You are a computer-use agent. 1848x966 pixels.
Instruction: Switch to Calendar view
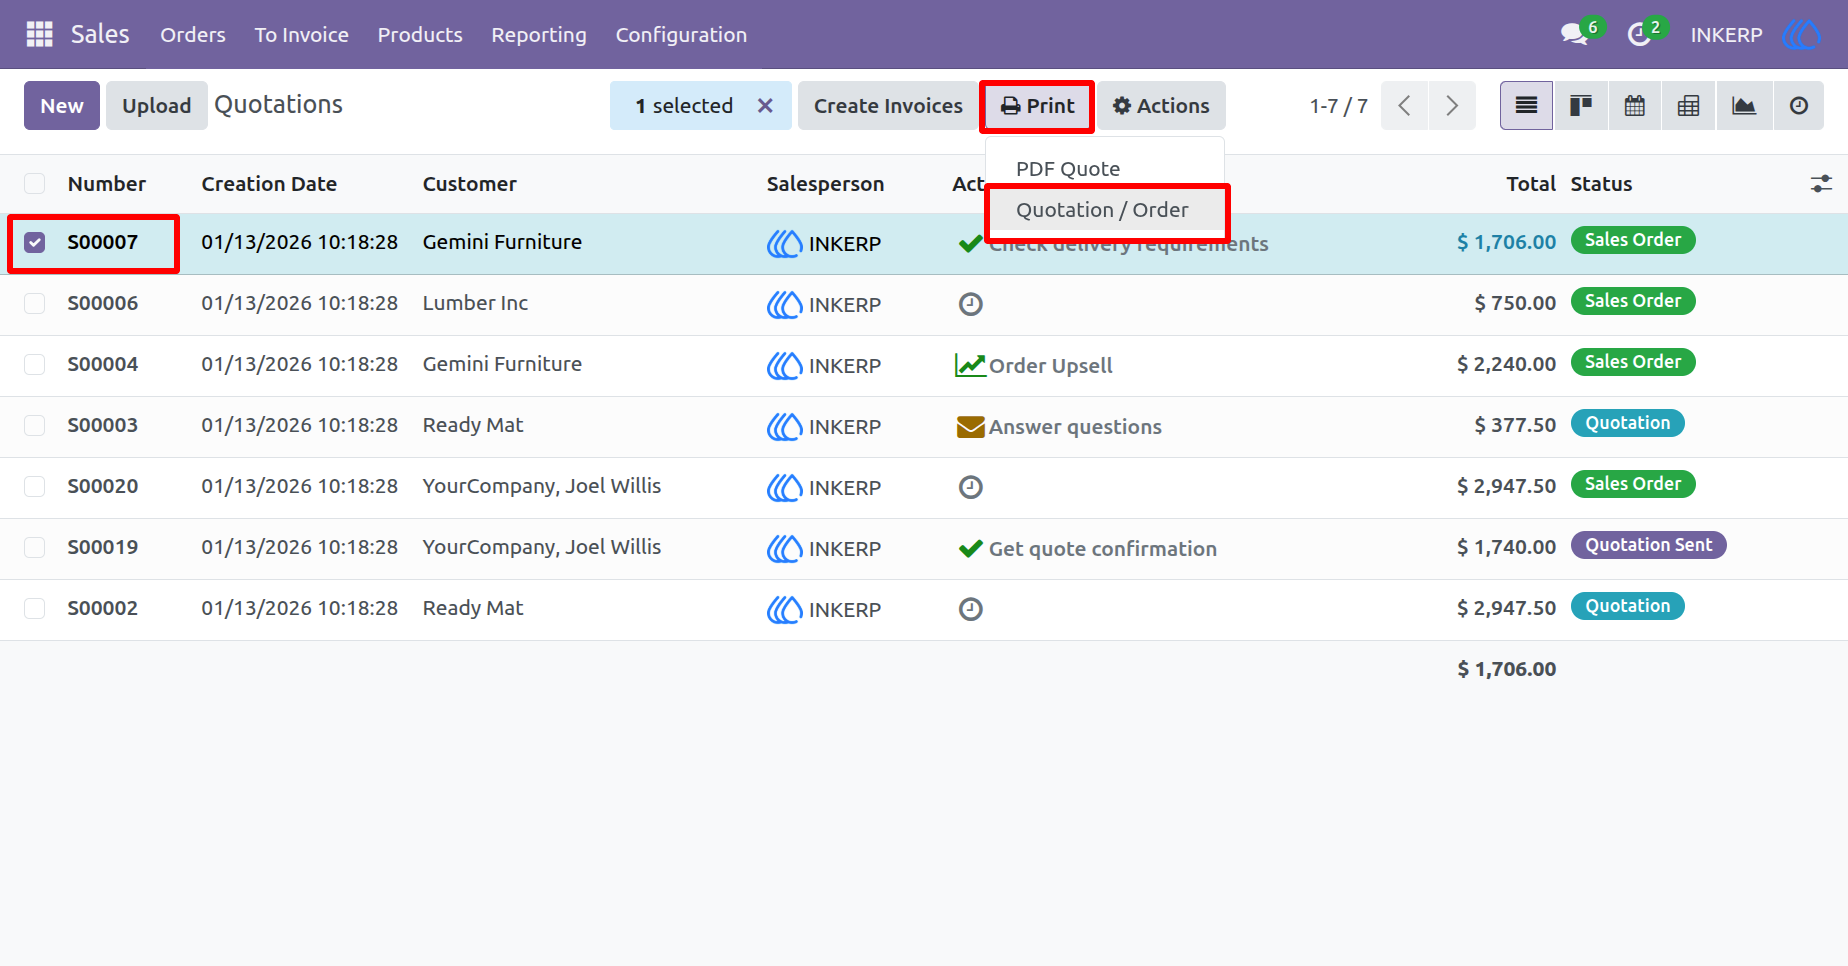point(1635,106)
